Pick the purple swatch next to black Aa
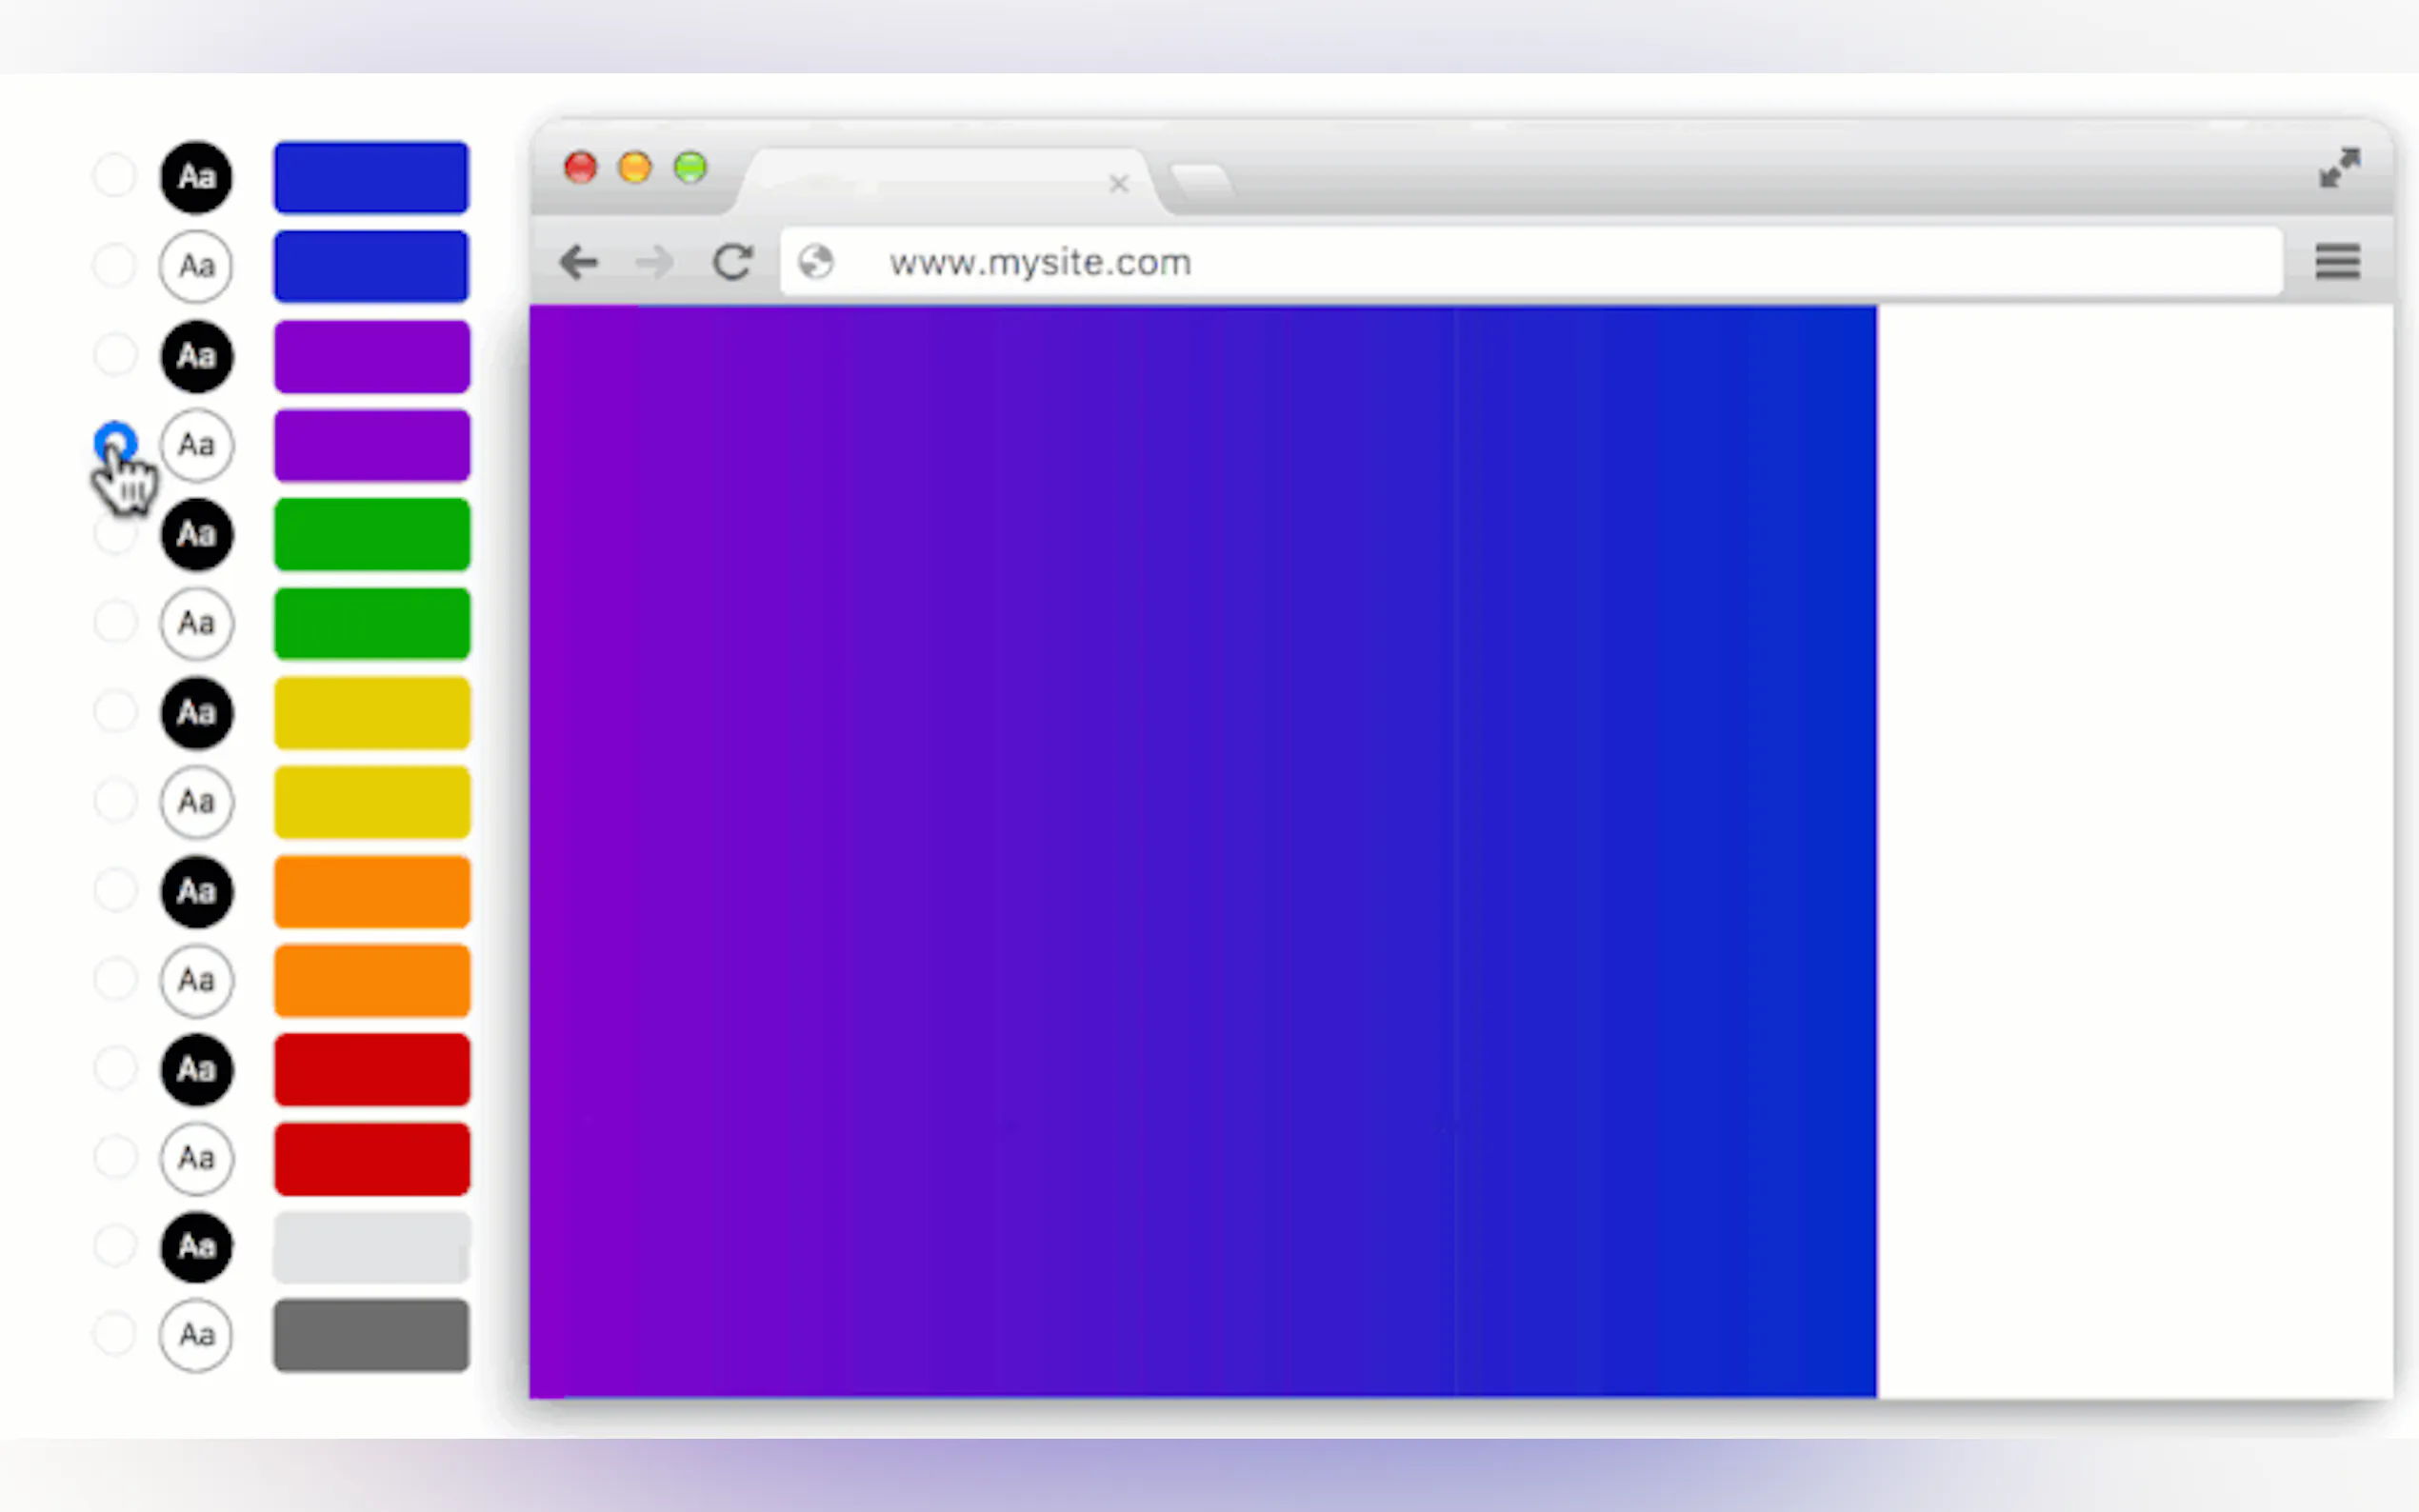 pos(371,356)
